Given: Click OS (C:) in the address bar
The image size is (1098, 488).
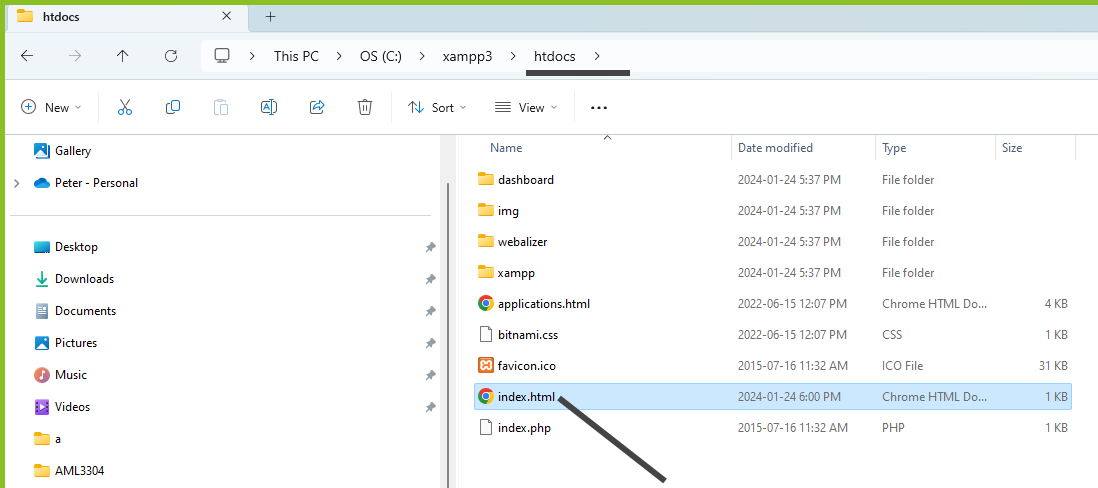Looking at the screenshot, I should click(381, 56).
